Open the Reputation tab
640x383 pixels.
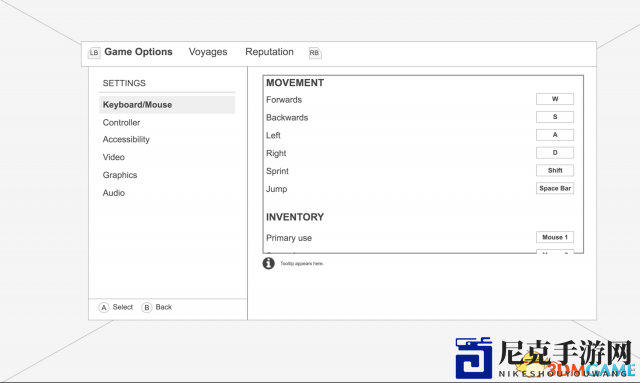point(269,52)
